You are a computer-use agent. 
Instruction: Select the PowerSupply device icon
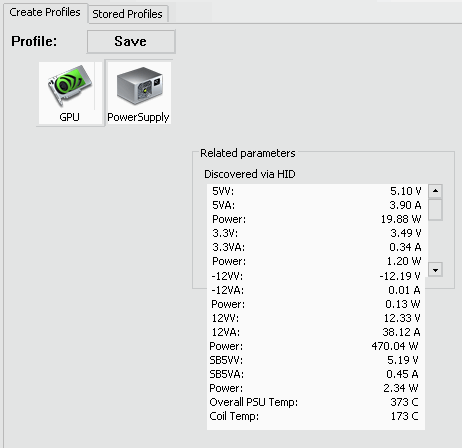(x=138, y=93)
